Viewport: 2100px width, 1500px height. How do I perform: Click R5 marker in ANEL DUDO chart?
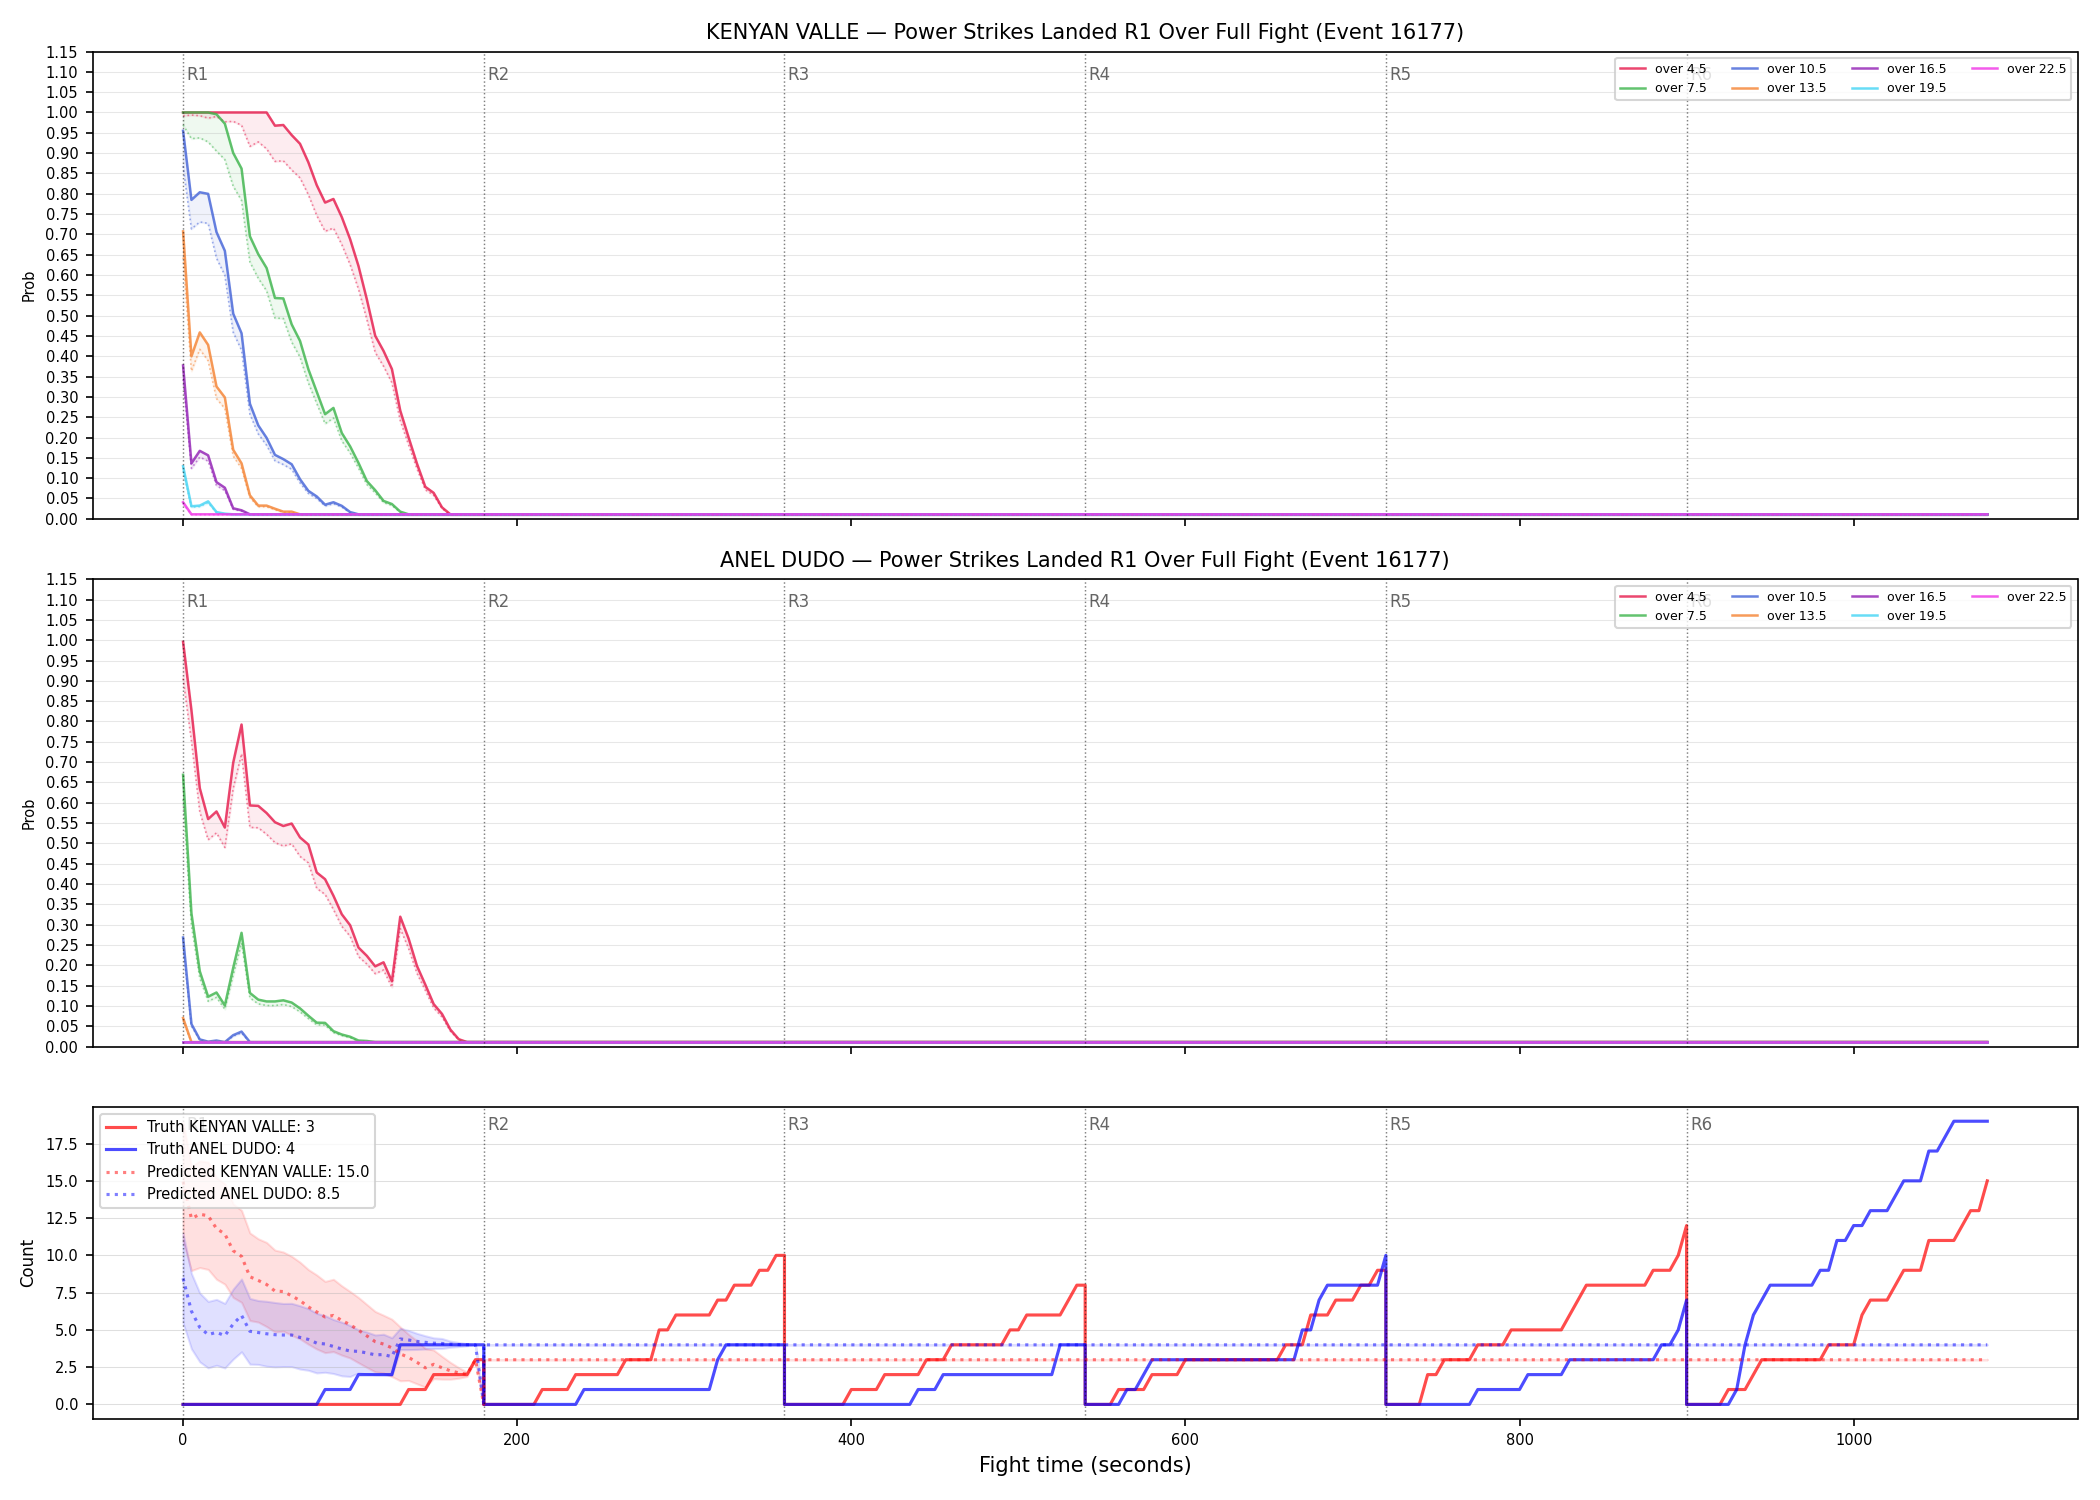point(1400,601)
